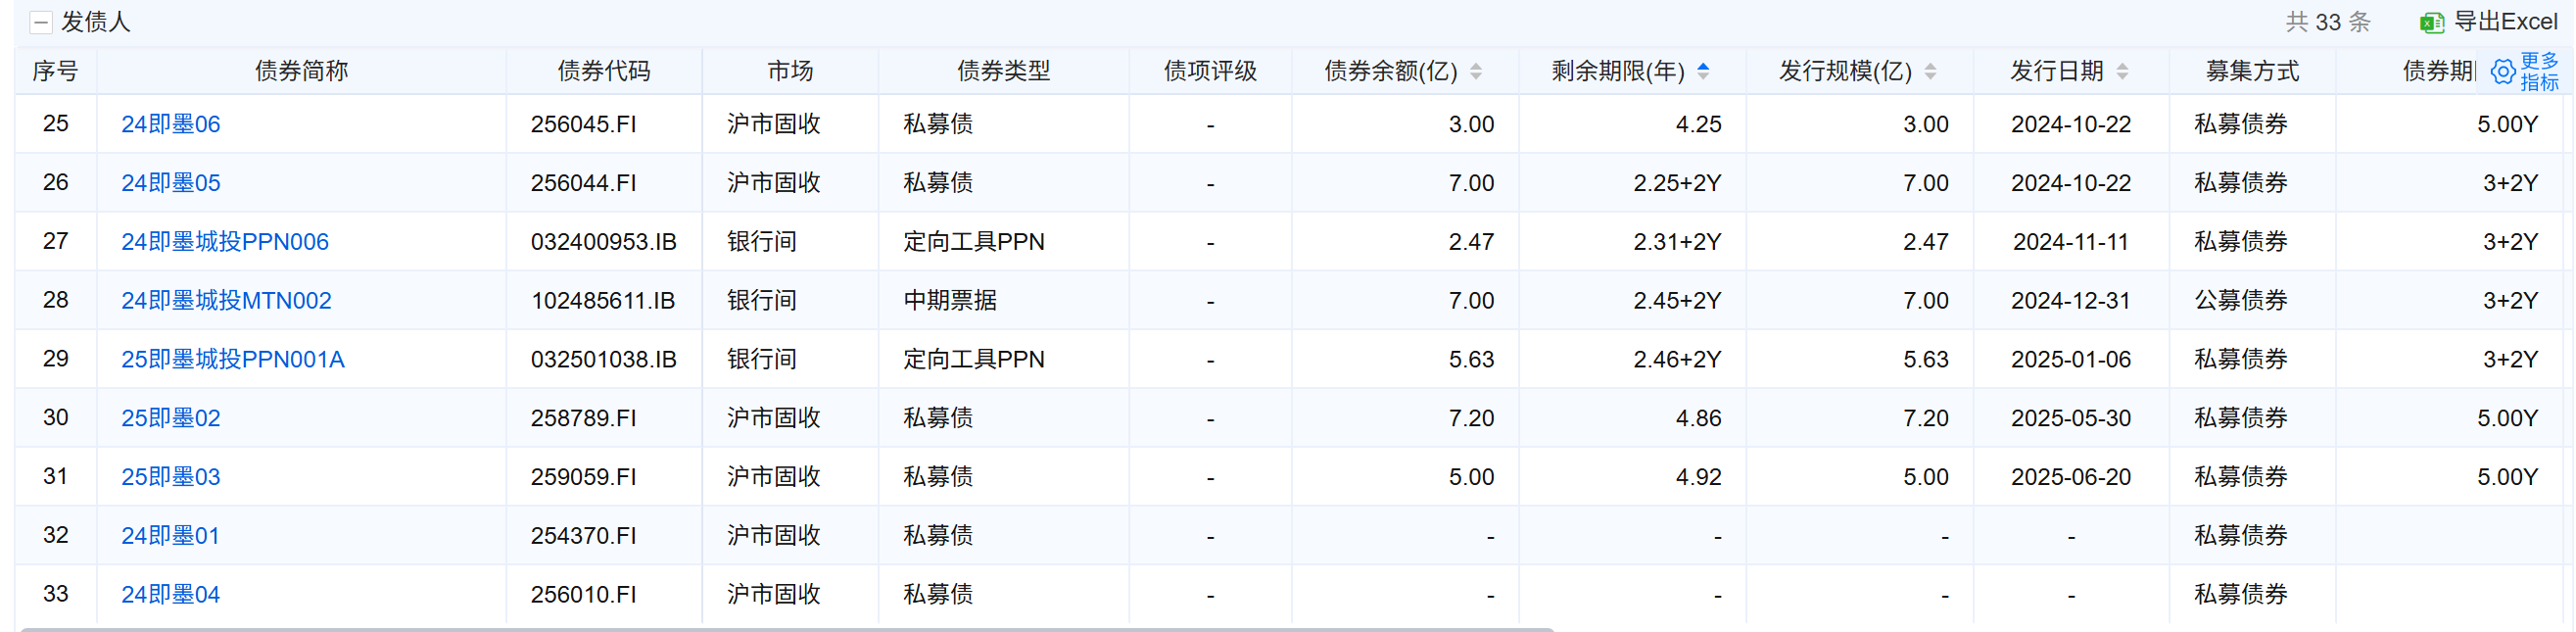Image resolution: width=2576 pixels, height=632 pixels.
Task: Click 序号 column header
Action: (55, 72)
